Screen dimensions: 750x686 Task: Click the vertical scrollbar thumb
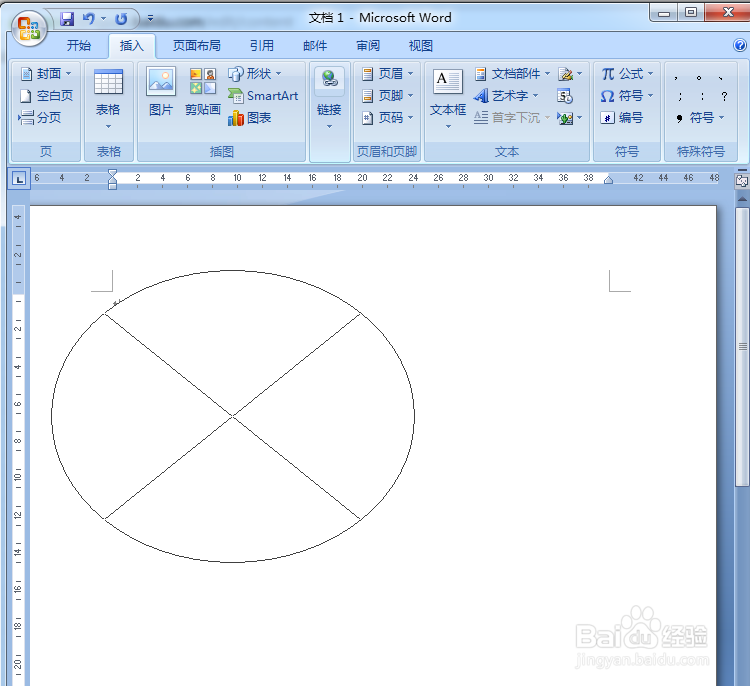coord(742,346)
